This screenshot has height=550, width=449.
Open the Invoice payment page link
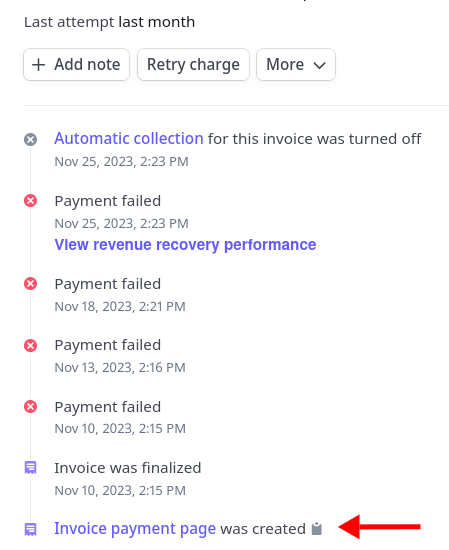pyautogui.click(x=135, y=529)
